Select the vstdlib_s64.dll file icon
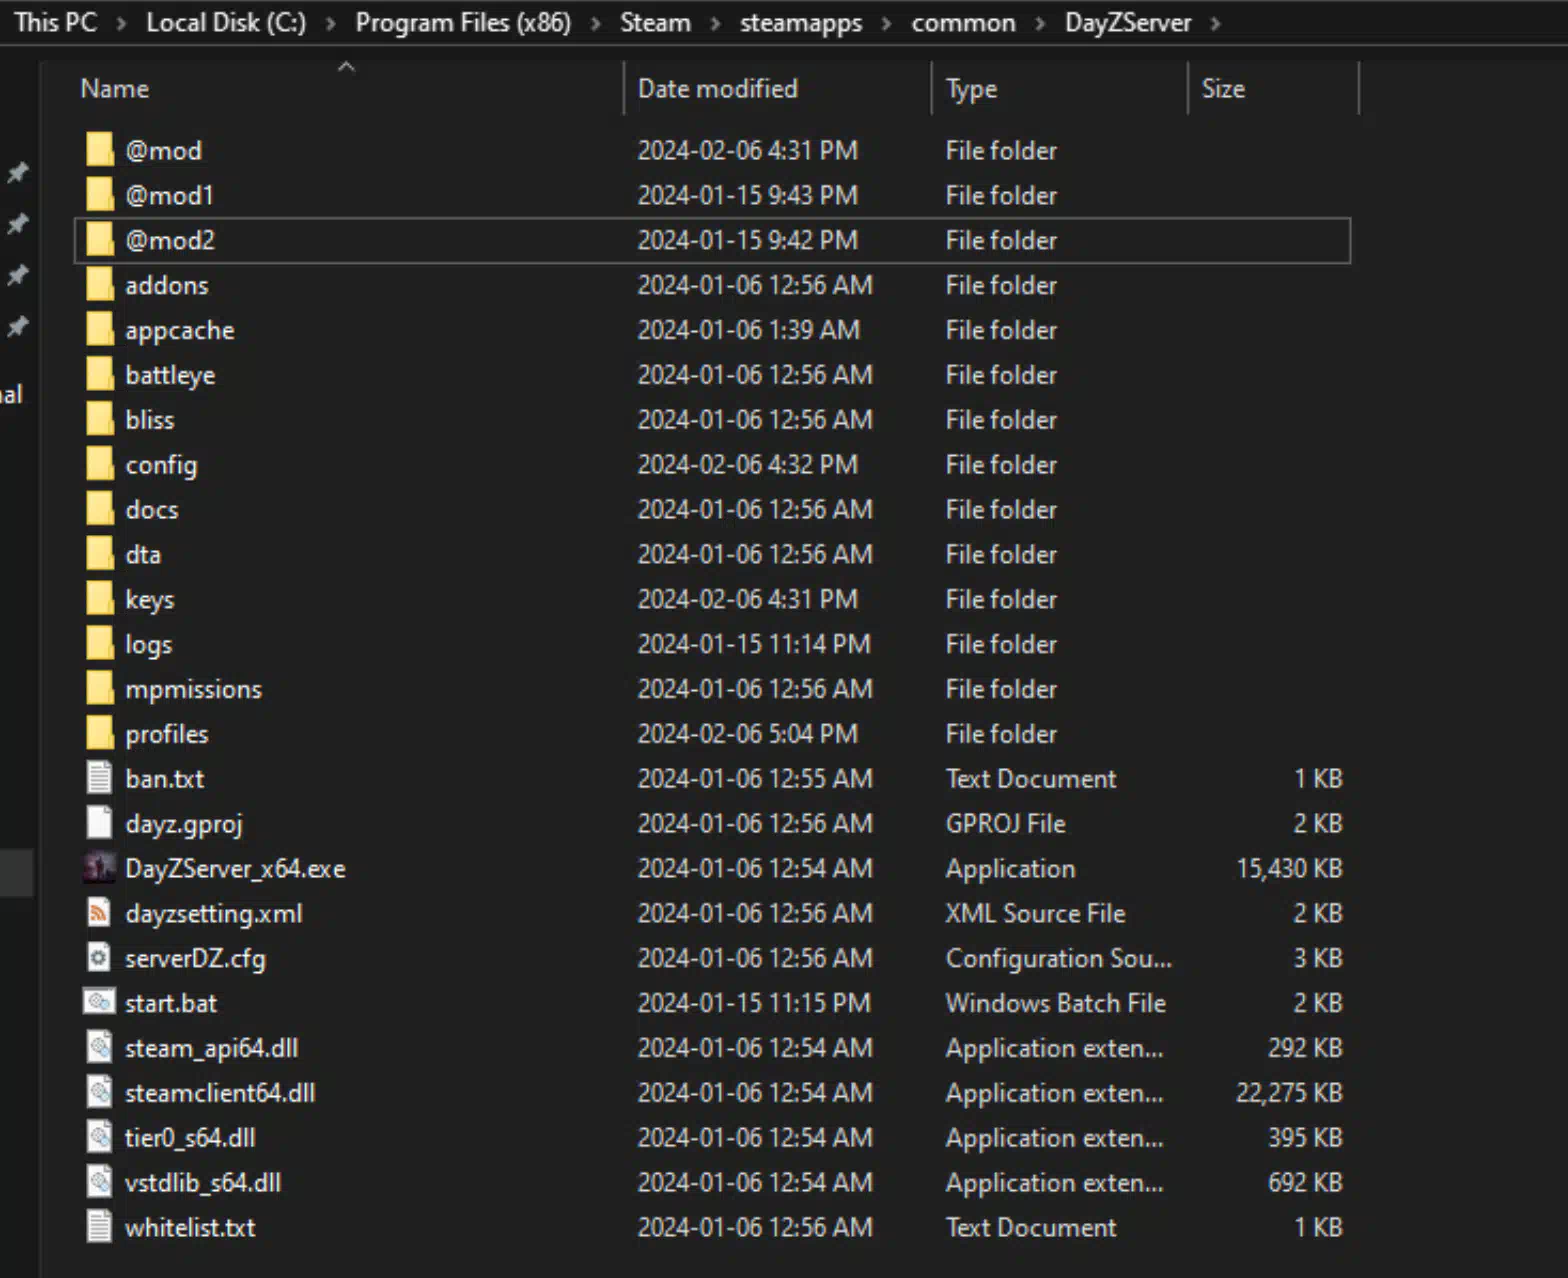This screenshot has width=1568, height=1278. 99,1182
